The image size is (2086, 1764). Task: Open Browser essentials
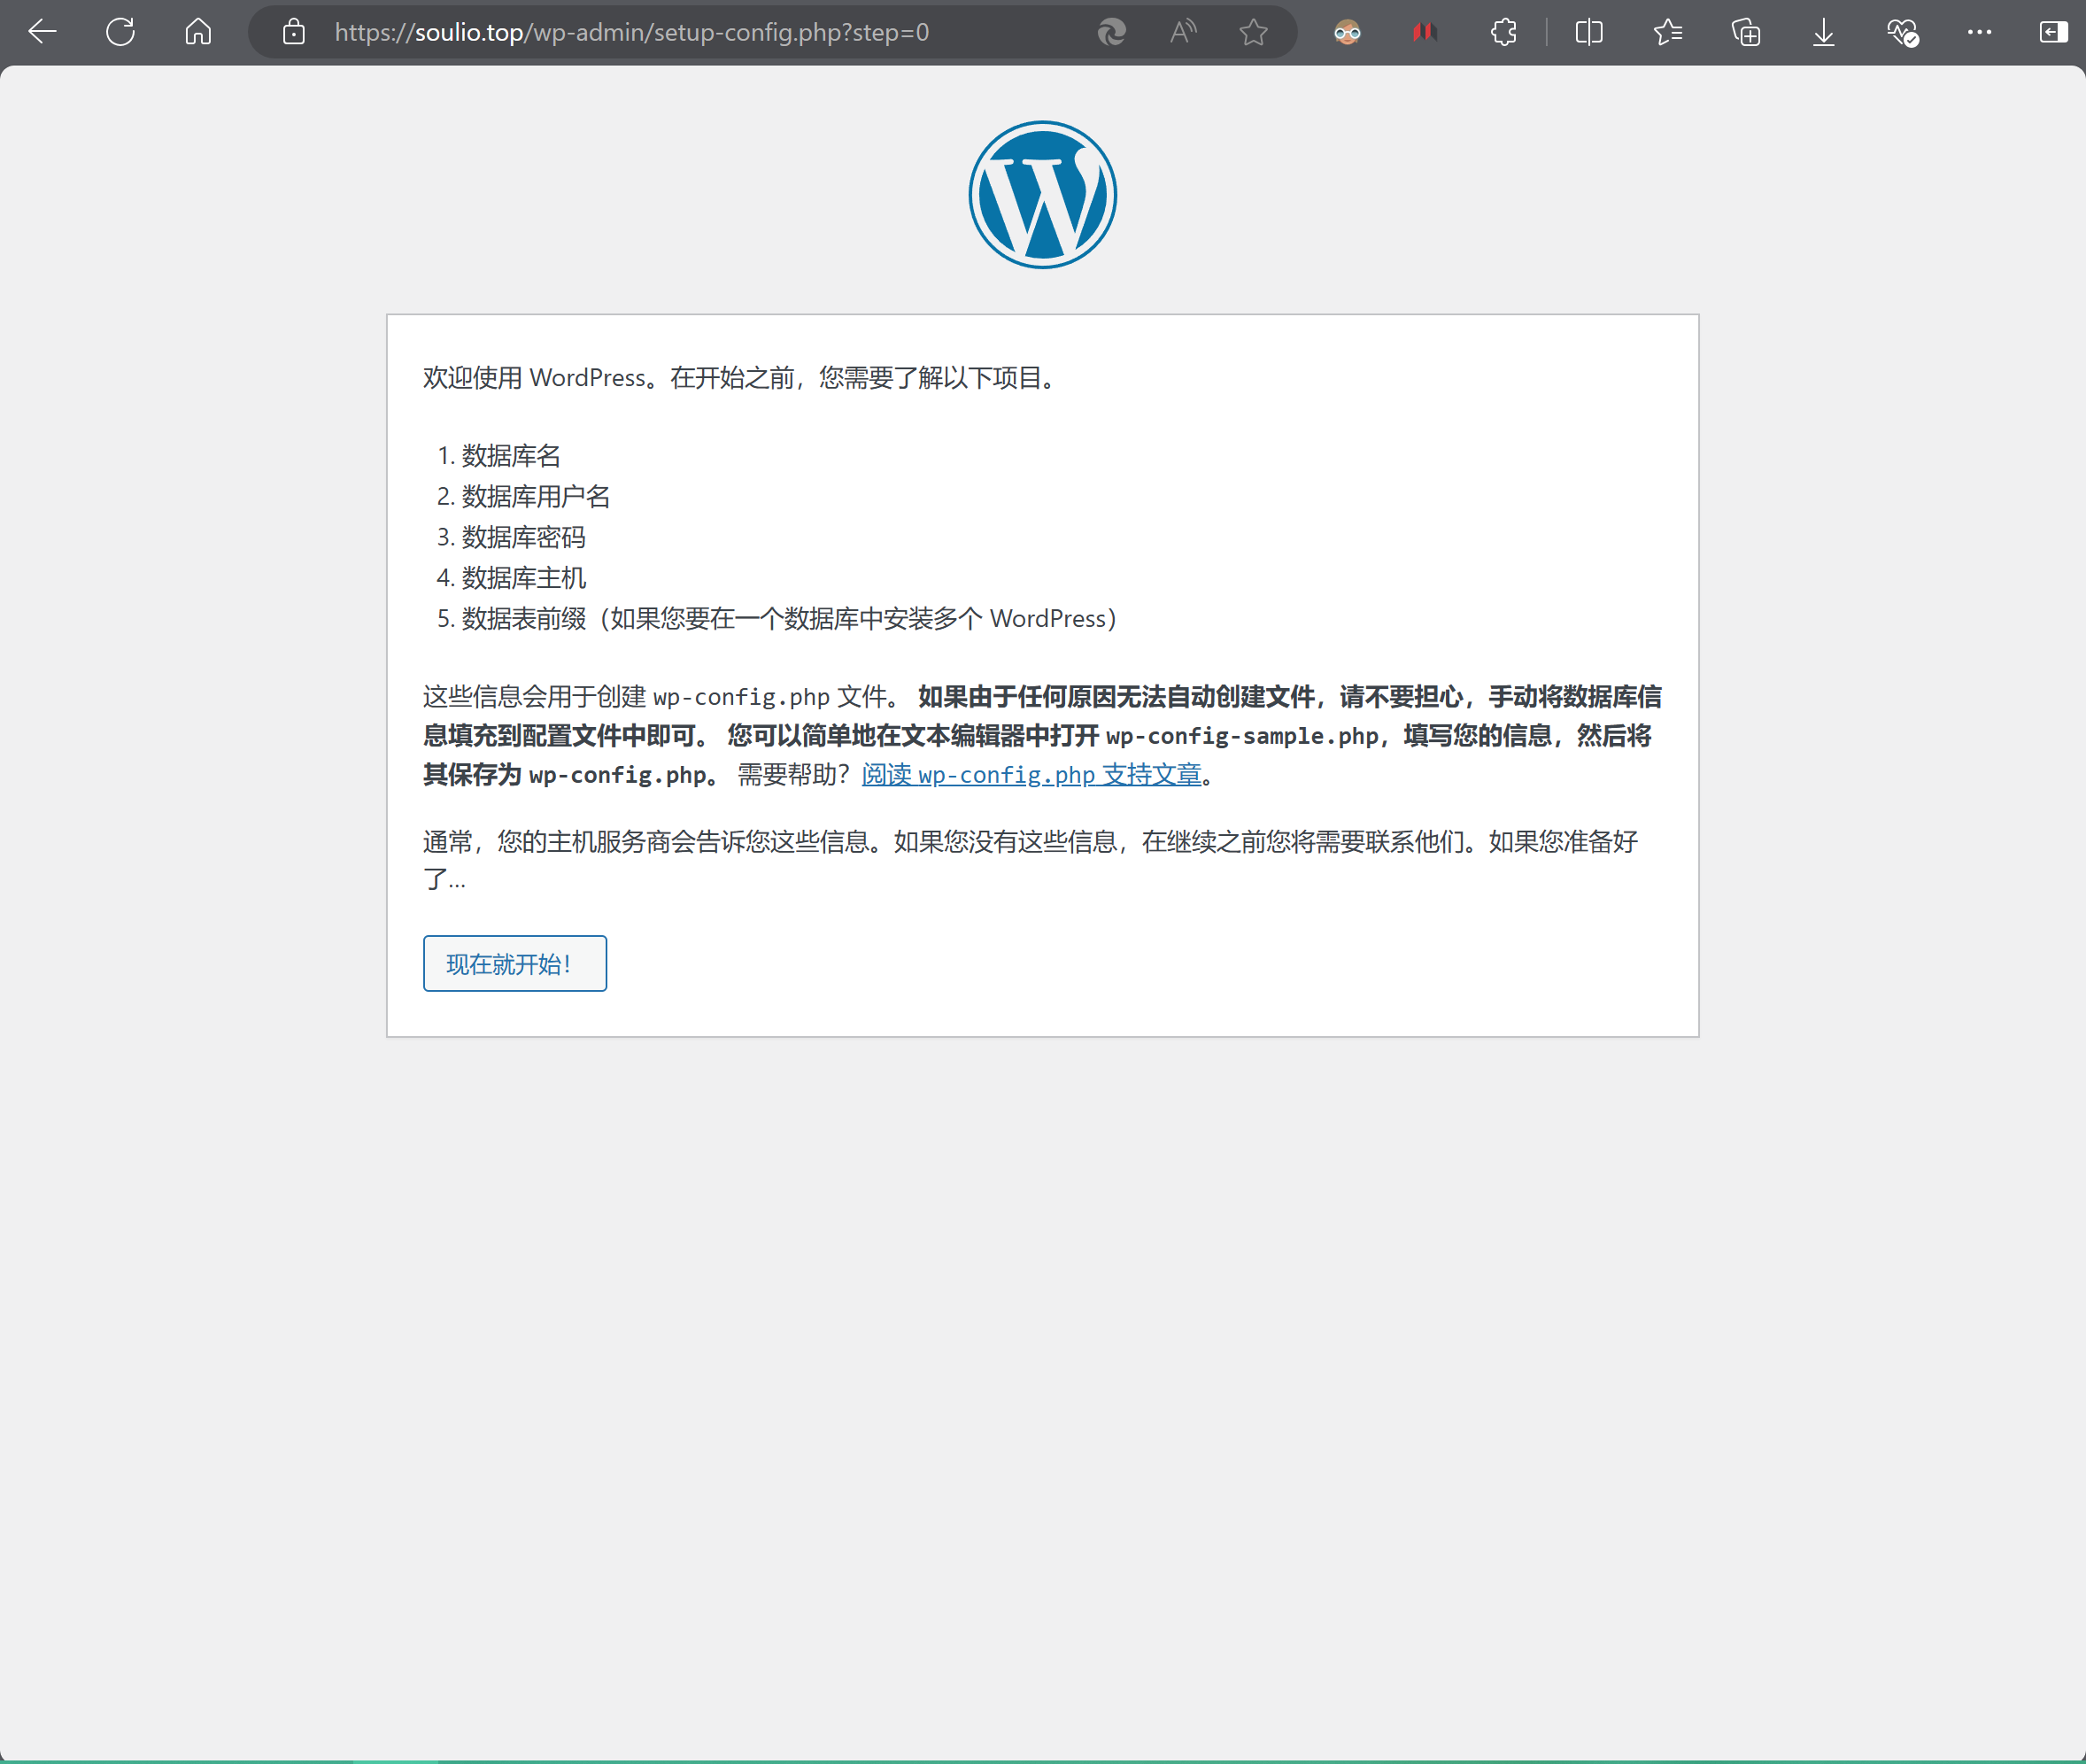click(1901, 32)
